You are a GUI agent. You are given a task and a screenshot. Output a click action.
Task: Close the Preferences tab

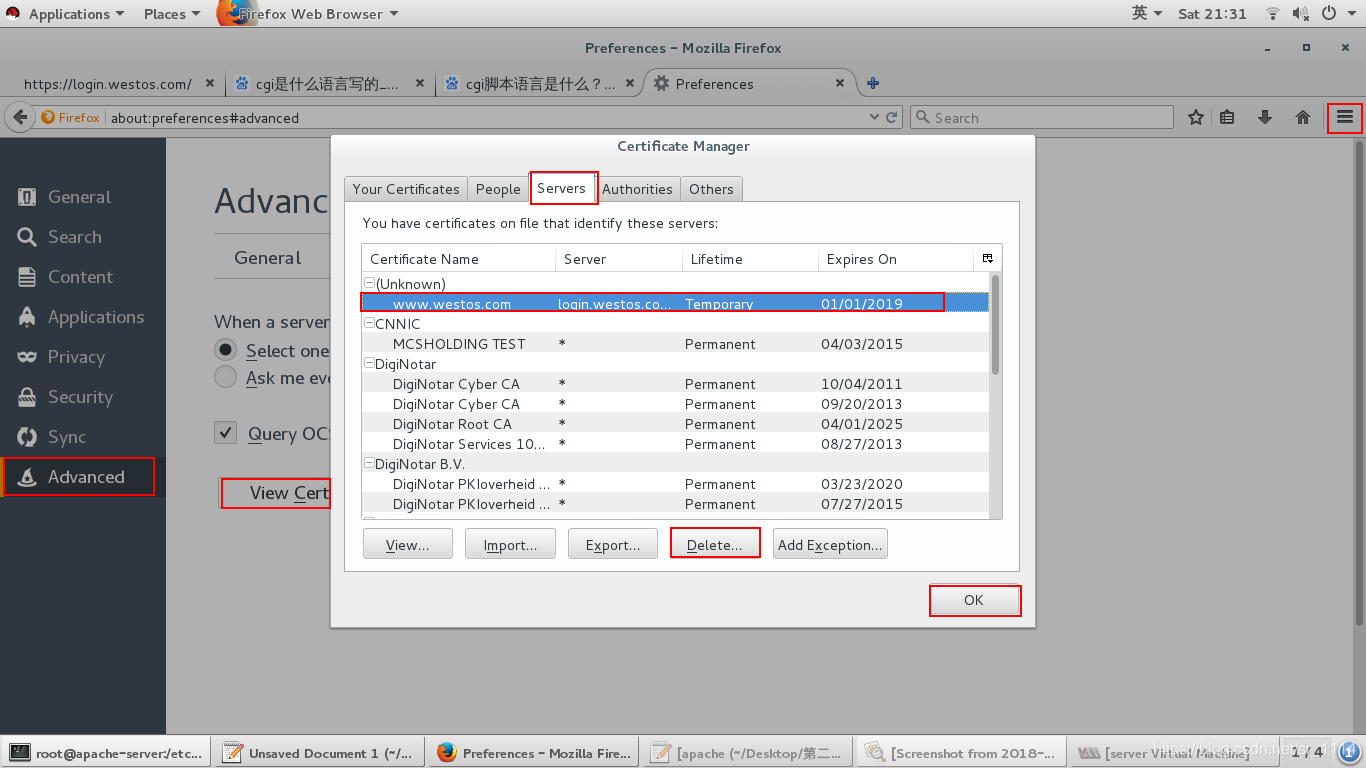[x=840, y=84]
